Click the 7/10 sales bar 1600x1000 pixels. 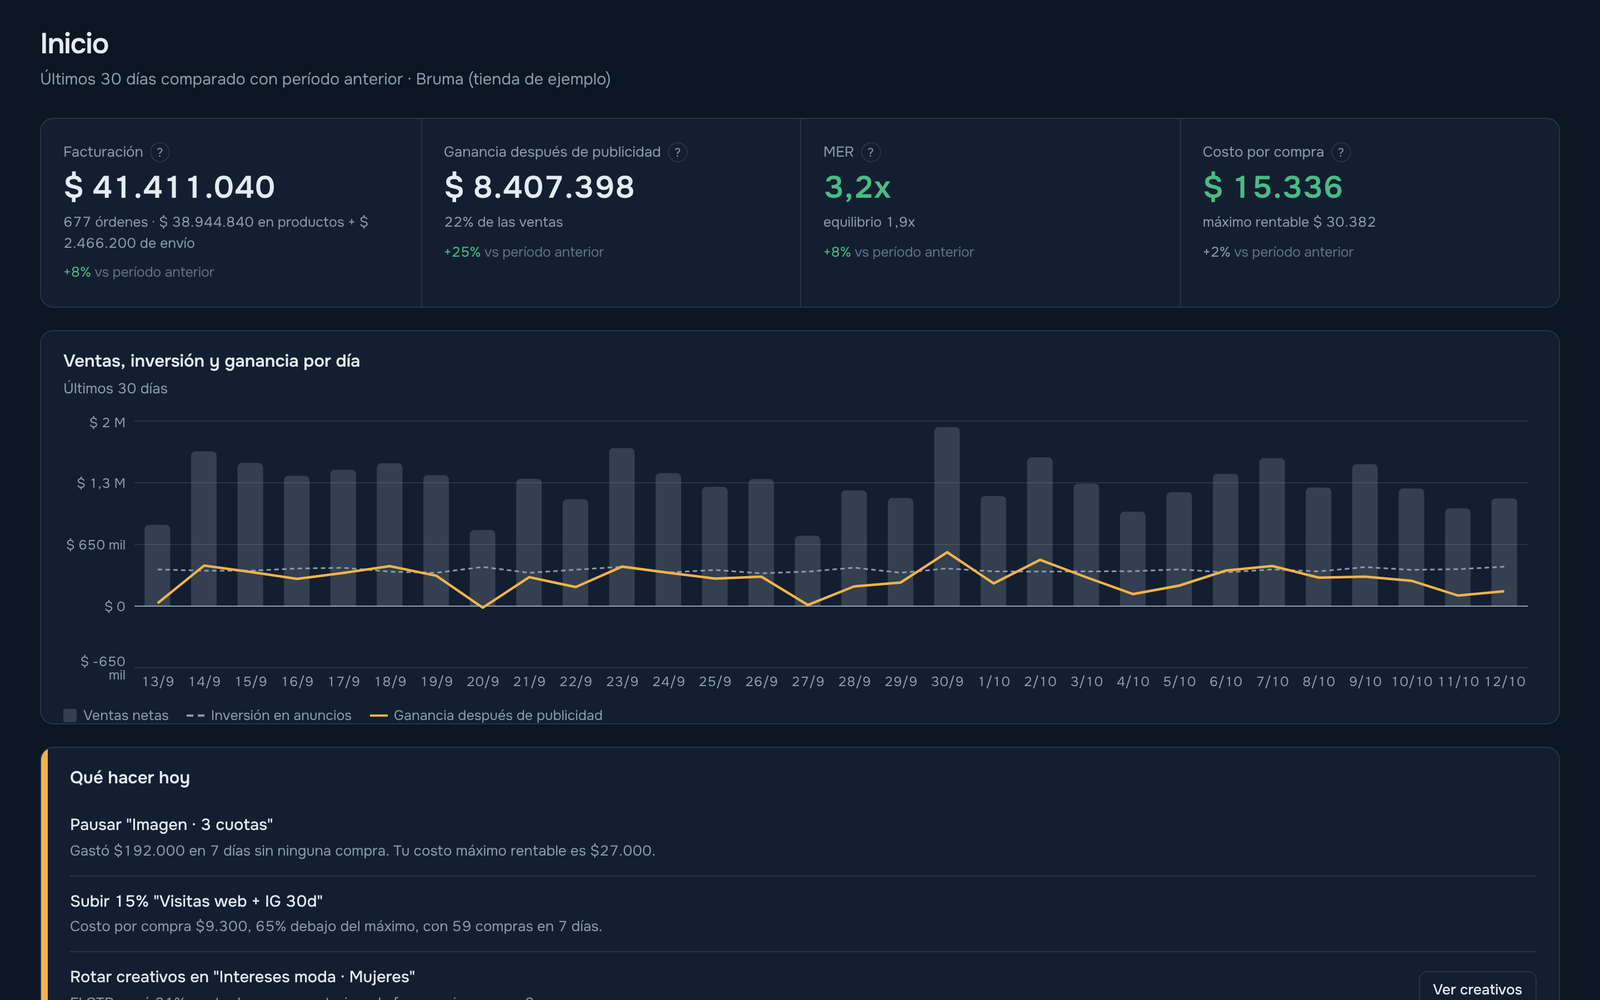coord(1272,532)
